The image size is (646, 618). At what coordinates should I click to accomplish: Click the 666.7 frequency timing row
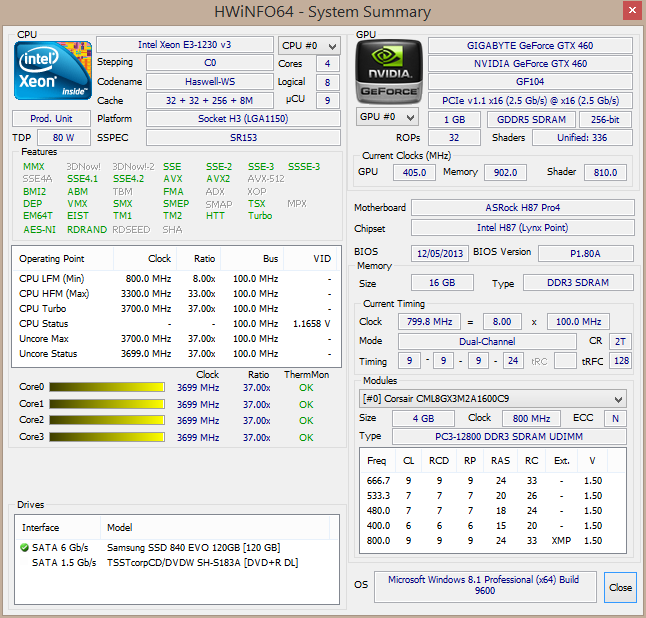point(493,481)
